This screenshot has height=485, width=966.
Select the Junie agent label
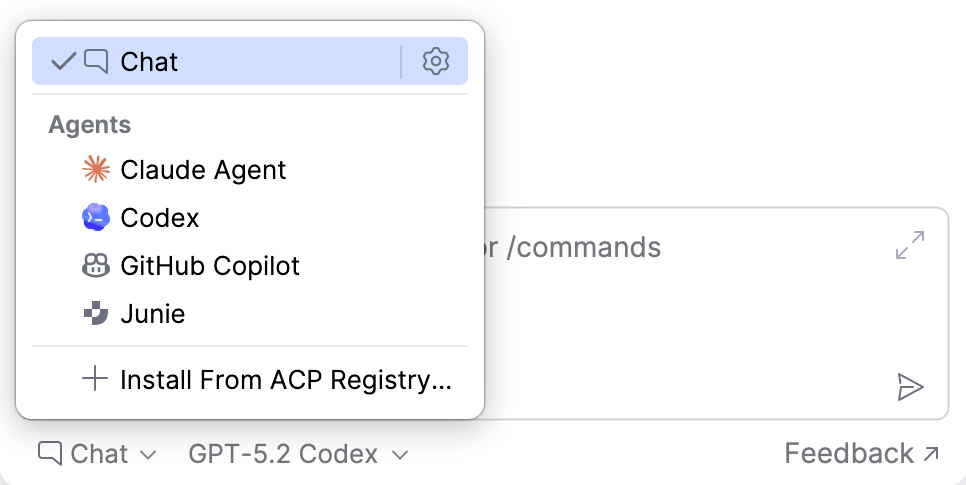(x=152, y=314)
